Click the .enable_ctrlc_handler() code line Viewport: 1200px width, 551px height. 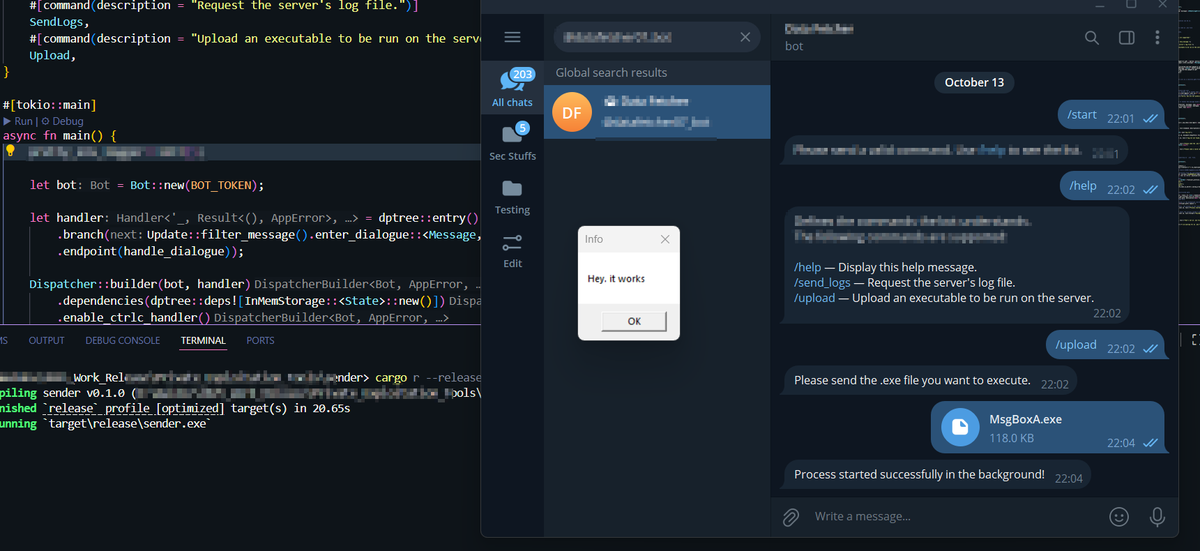coord(252,318)
